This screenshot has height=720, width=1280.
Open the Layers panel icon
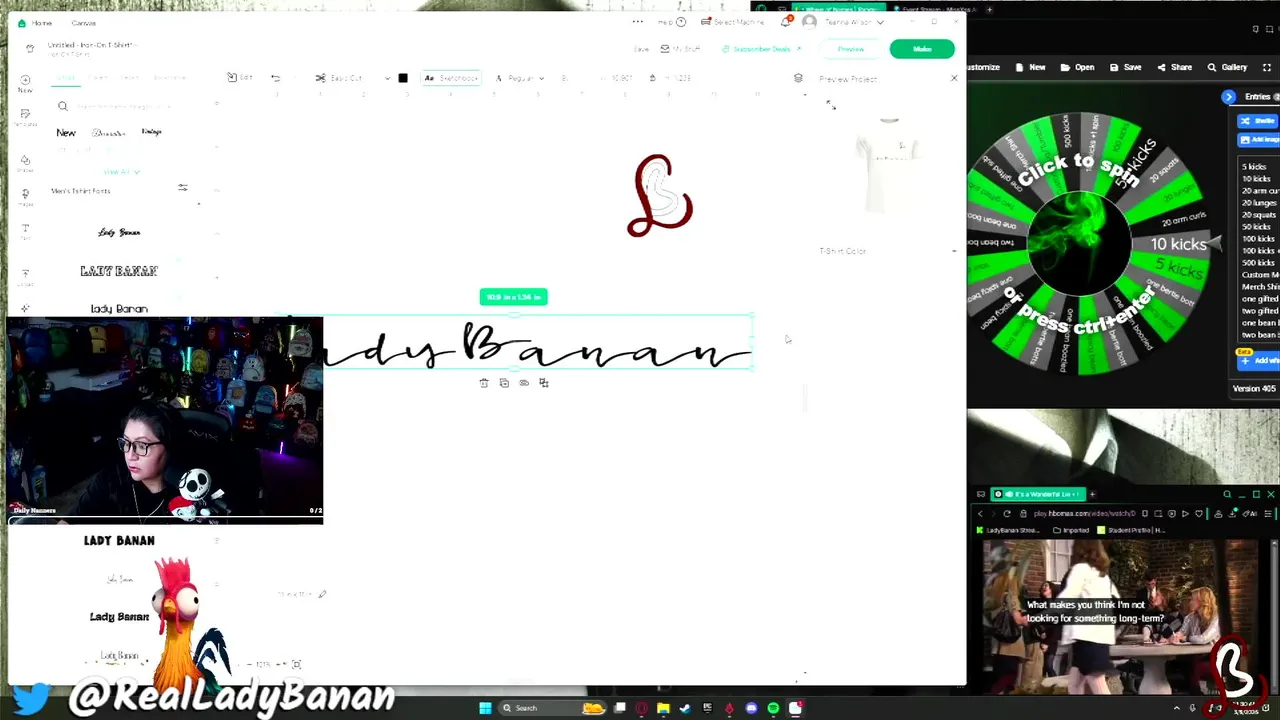coord(798,78)
